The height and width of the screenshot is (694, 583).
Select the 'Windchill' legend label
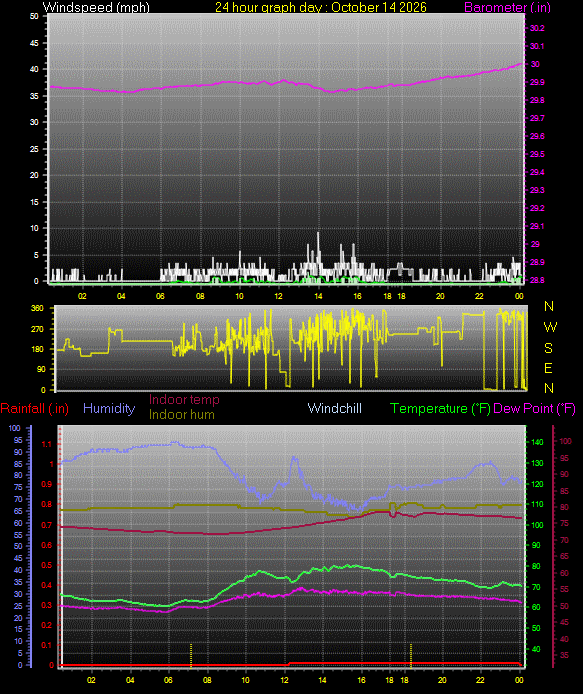click(x=335, y=408)
